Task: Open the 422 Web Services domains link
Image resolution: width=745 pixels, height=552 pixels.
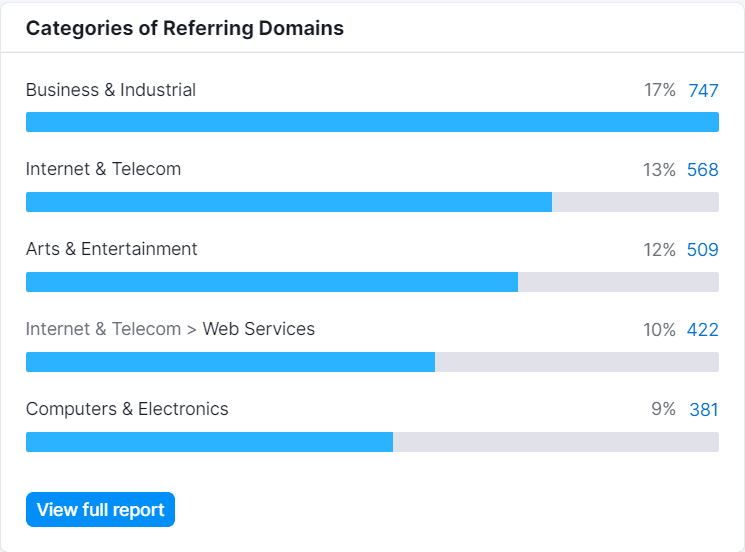Action: point(703,329)
